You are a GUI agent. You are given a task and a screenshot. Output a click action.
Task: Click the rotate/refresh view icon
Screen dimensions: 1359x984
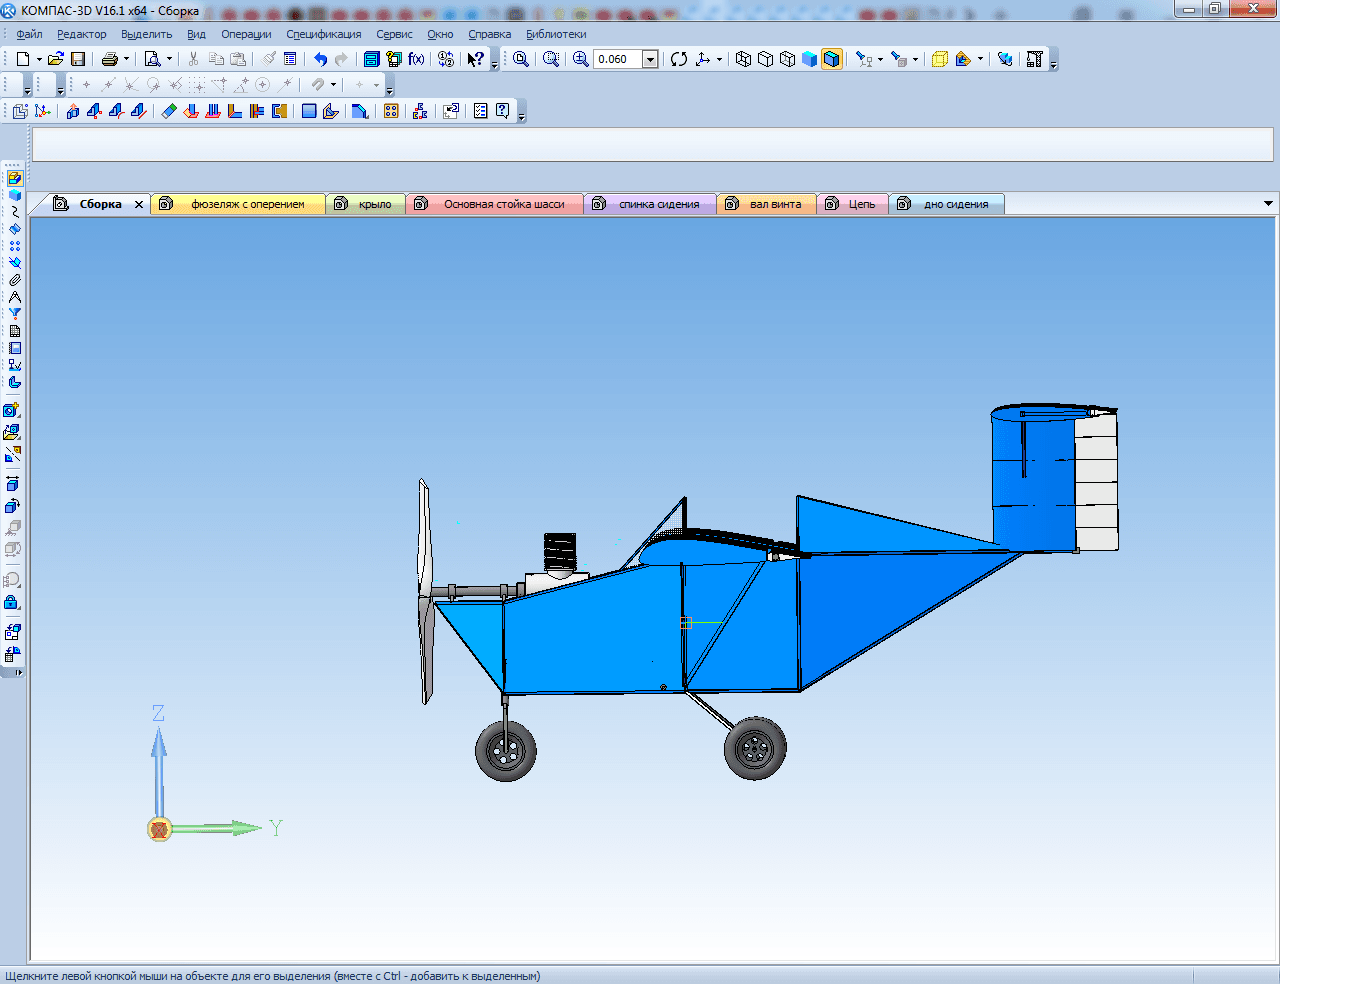pyautogui.click(x=679, y=59)
